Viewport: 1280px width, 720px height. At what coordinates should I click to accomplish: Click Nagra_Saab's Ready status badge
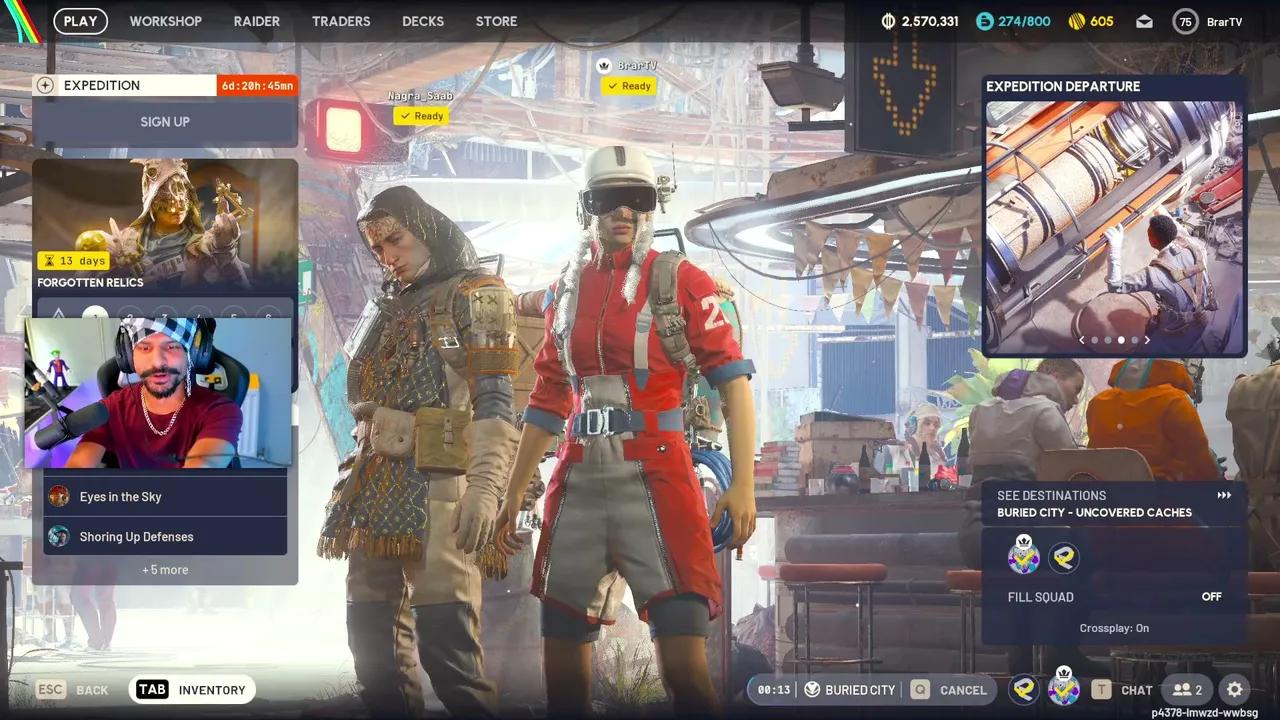(x=420, y=116)
